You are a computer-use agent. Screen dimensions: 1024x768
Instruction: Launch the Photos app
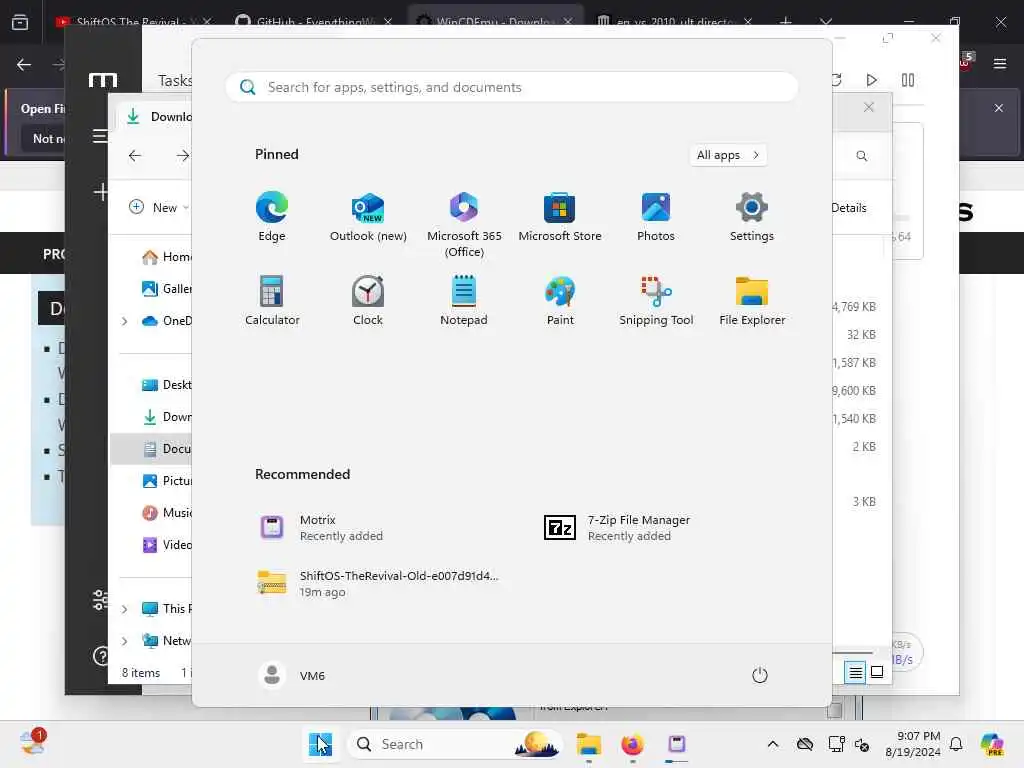tap(656, 217)
